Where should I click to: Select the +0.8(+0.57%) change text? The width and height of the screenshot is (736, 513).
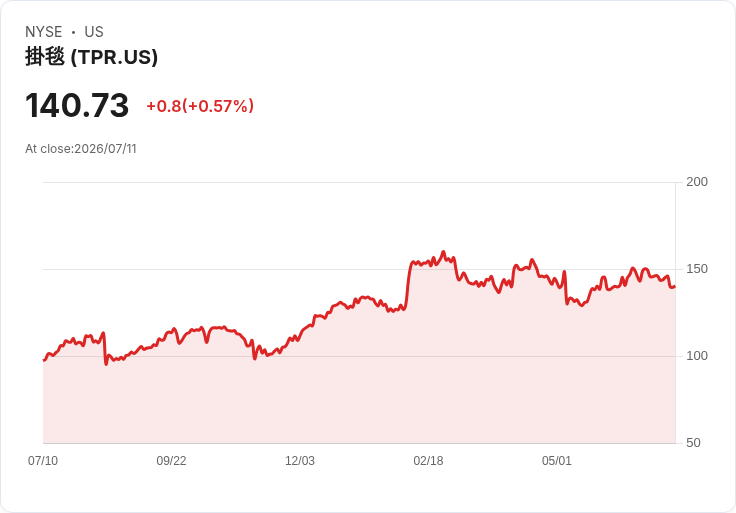pos(200,106)
